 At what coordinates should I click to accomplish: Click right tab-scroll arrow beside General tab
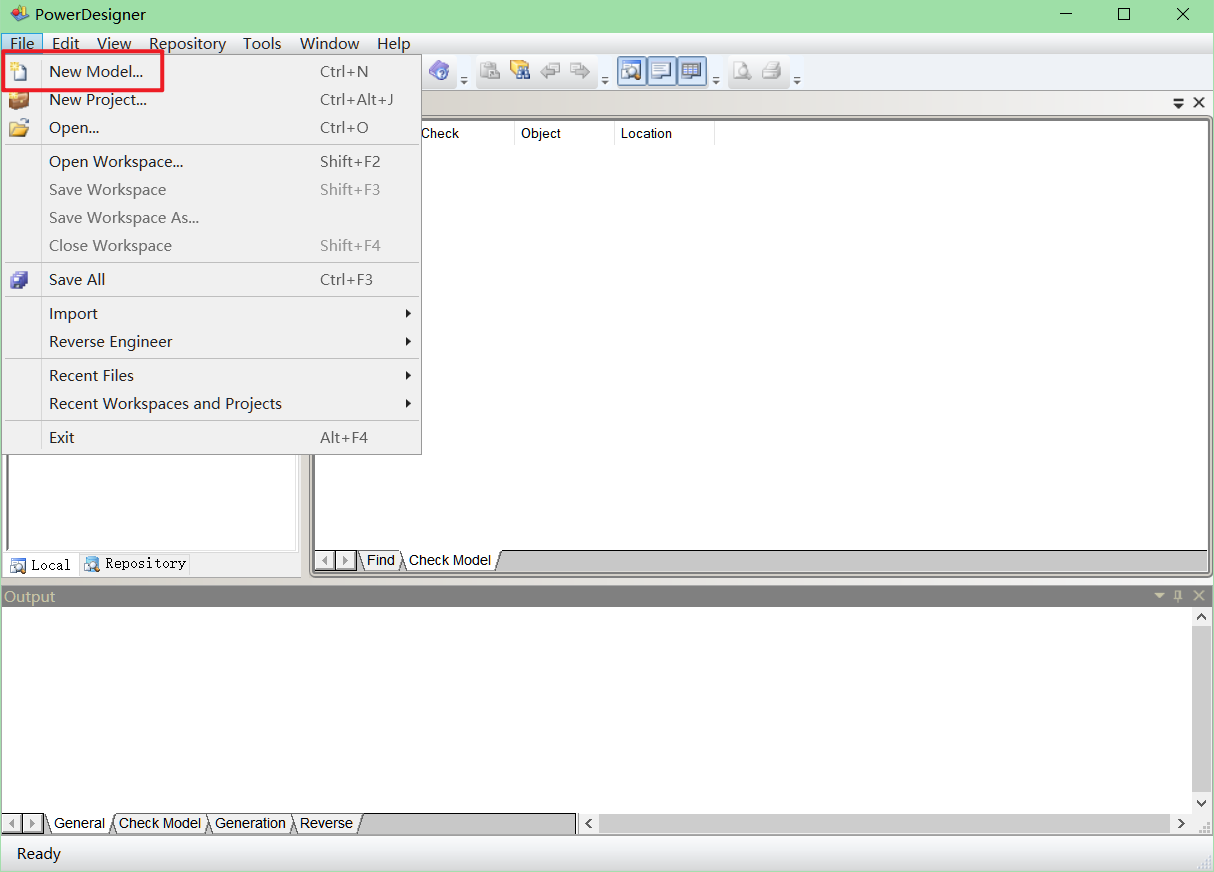(x=33, y=823)
